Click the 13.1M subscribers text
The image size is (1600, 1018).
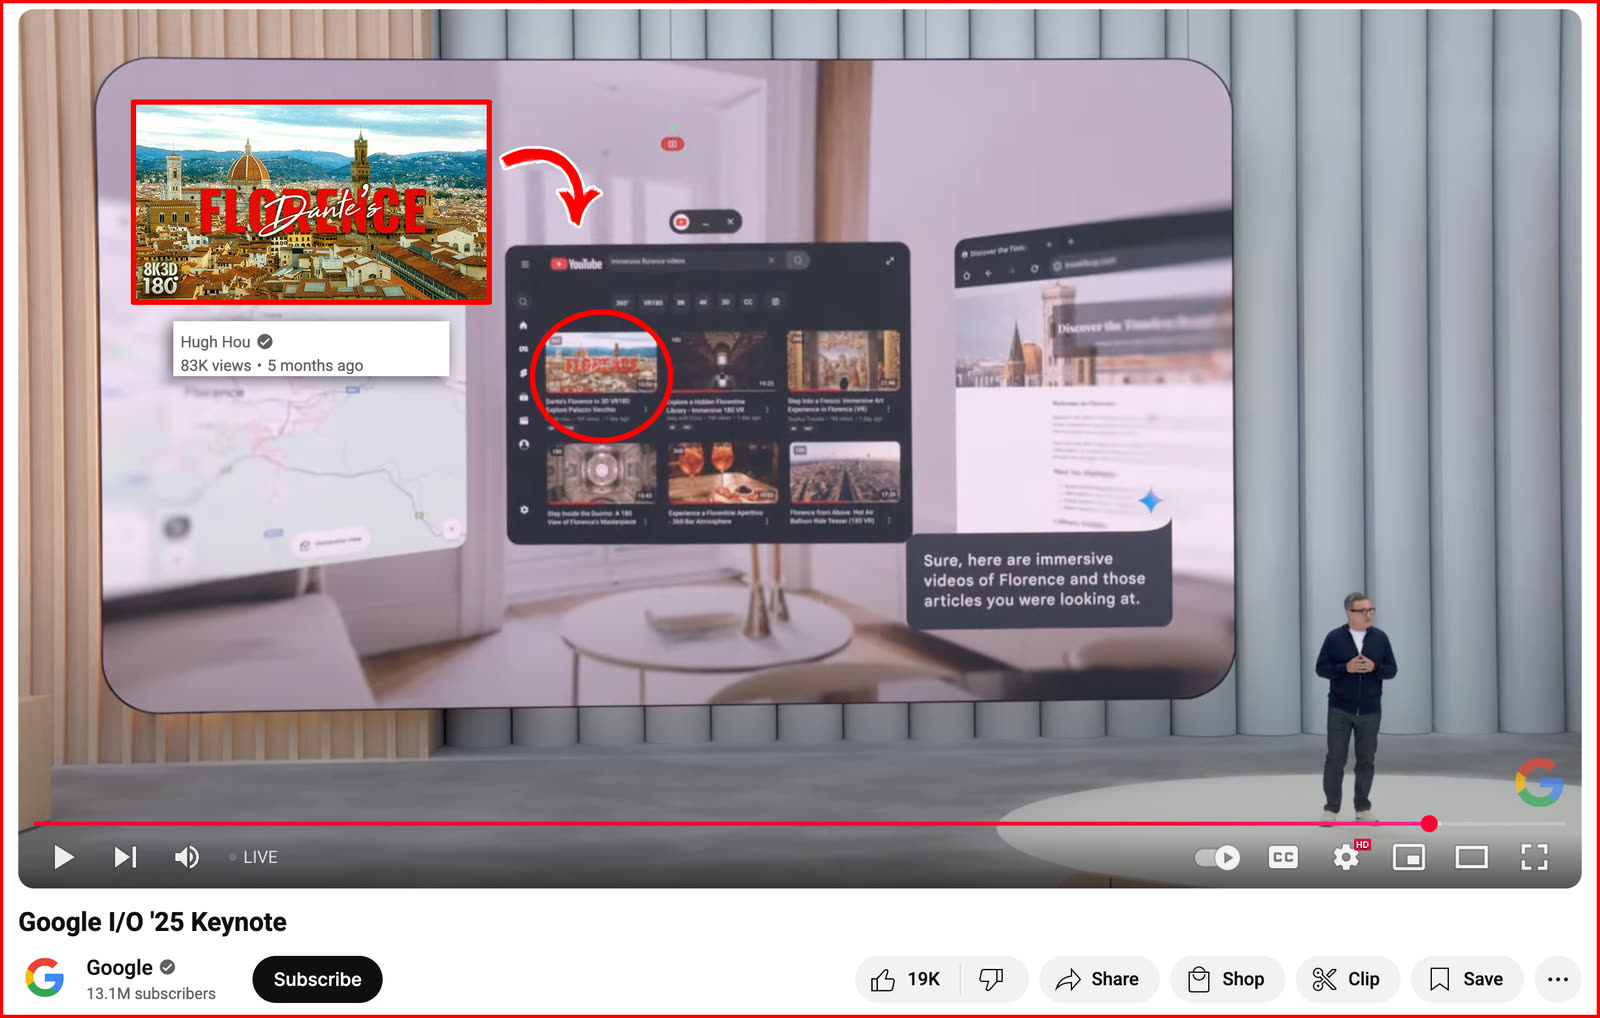[151, 993]
